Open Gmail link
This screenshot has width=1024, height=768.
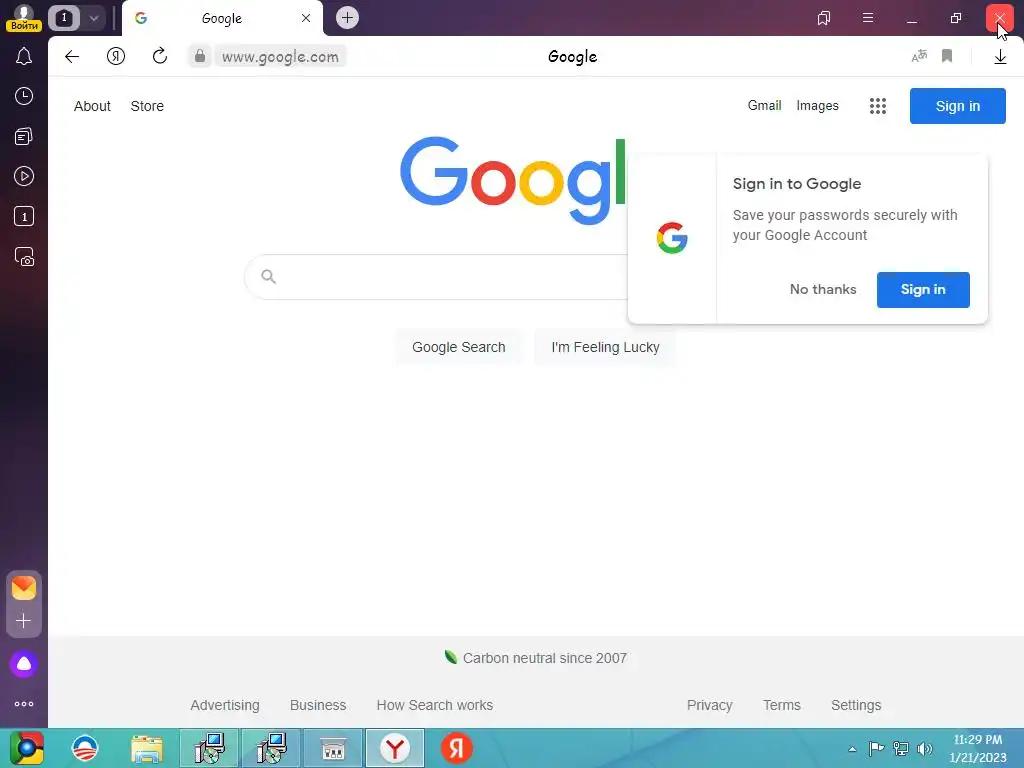(764, 106)
